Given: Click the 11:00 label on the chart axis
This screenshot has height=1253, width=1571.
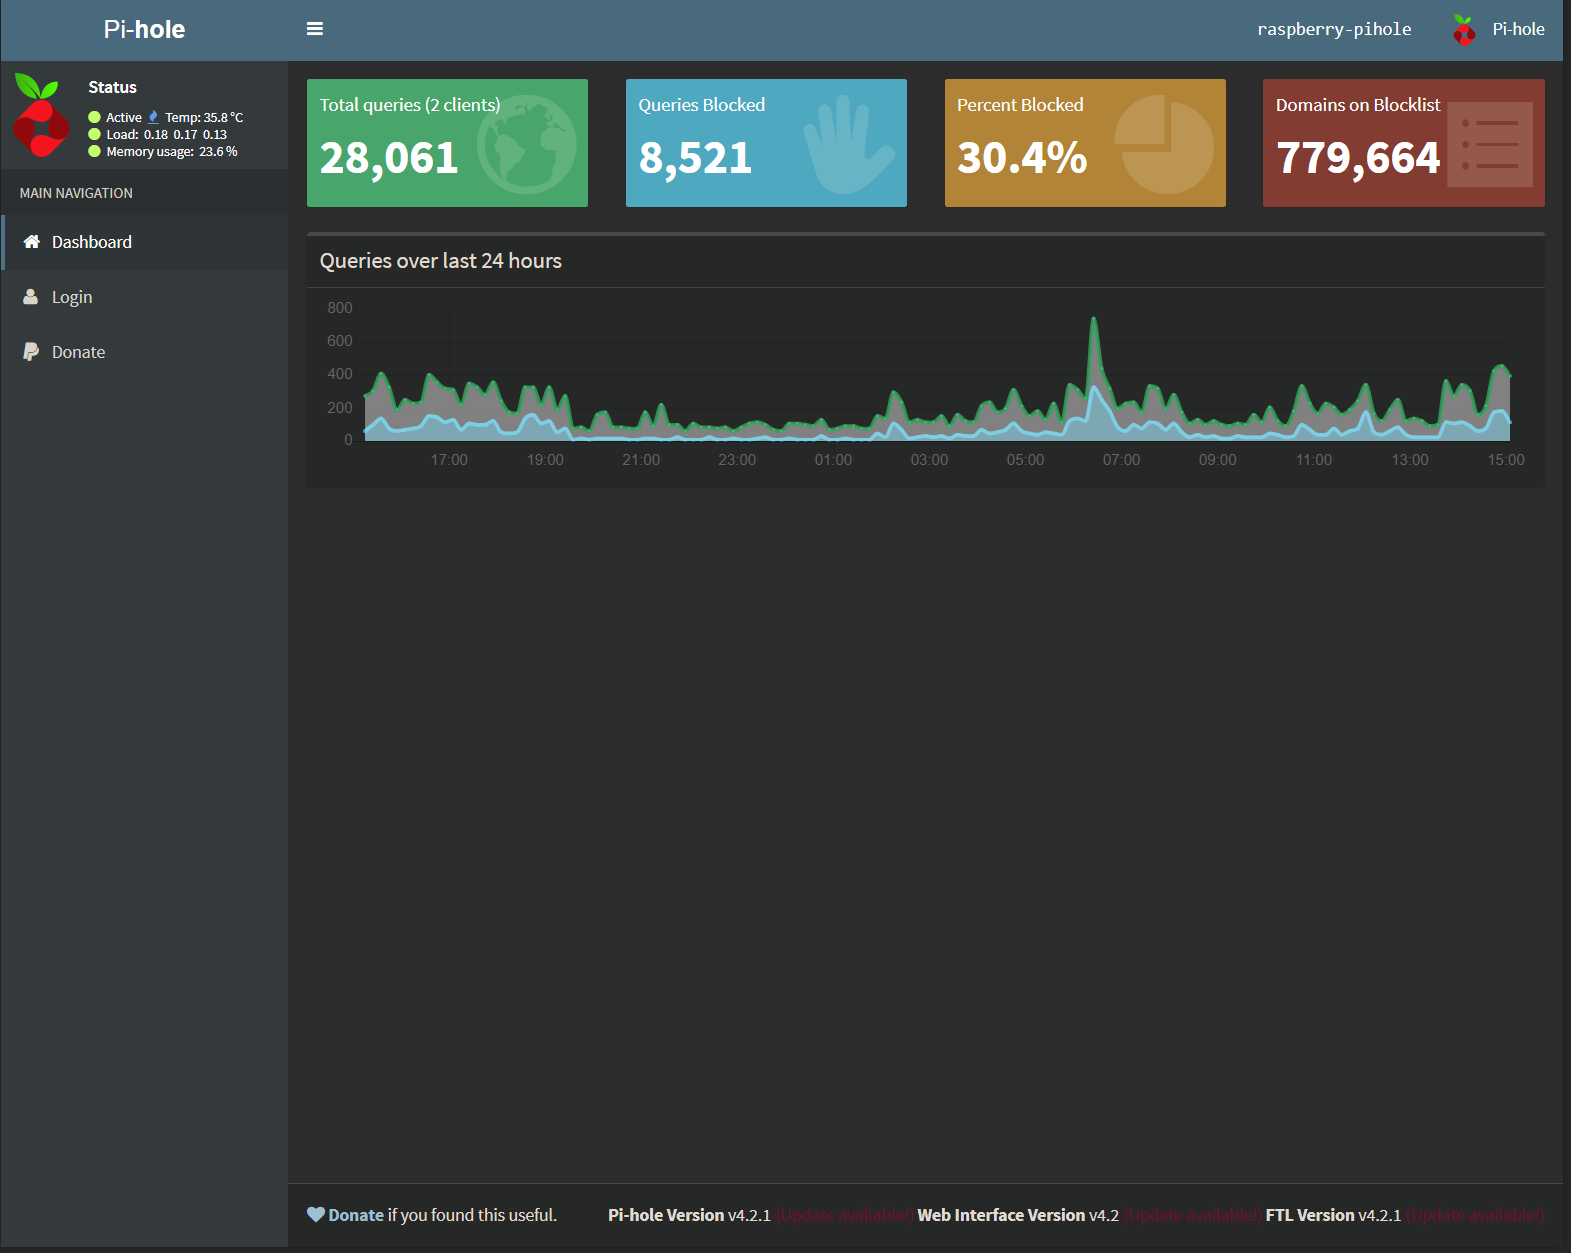Looking at the screenshot, I should [x=1314, y=460].
